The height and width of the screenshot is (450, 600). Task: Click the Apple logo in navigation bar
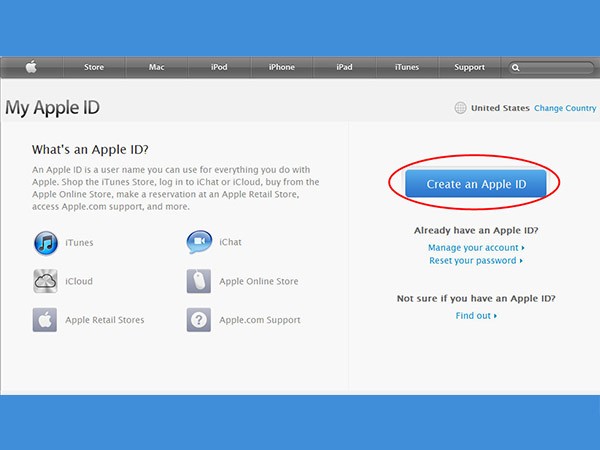click(x=31, y=67)
